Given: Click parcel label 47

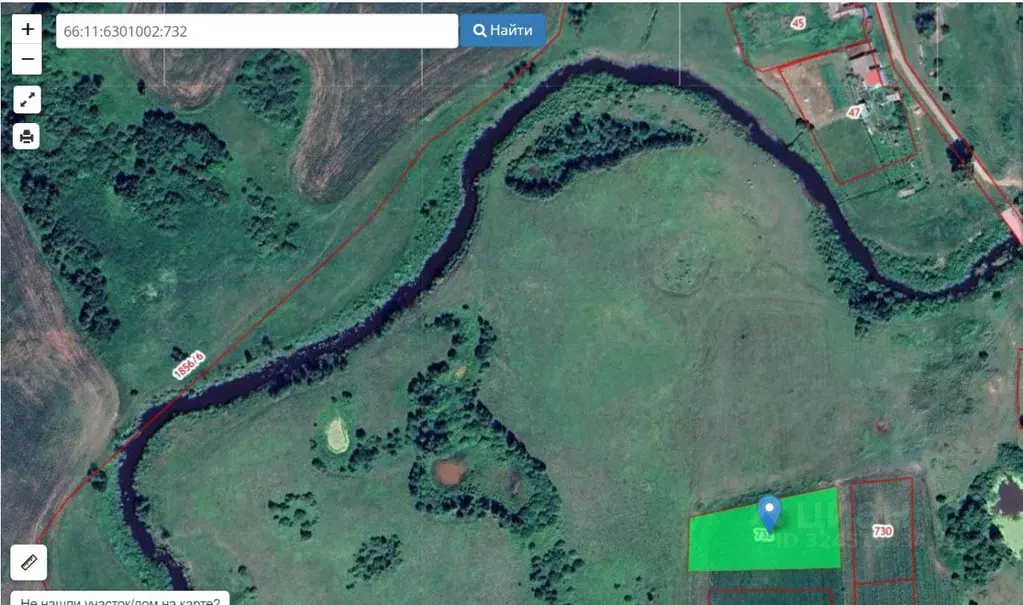Looking at the screenshot, I should pyautogui.click(x=854, y=112).
